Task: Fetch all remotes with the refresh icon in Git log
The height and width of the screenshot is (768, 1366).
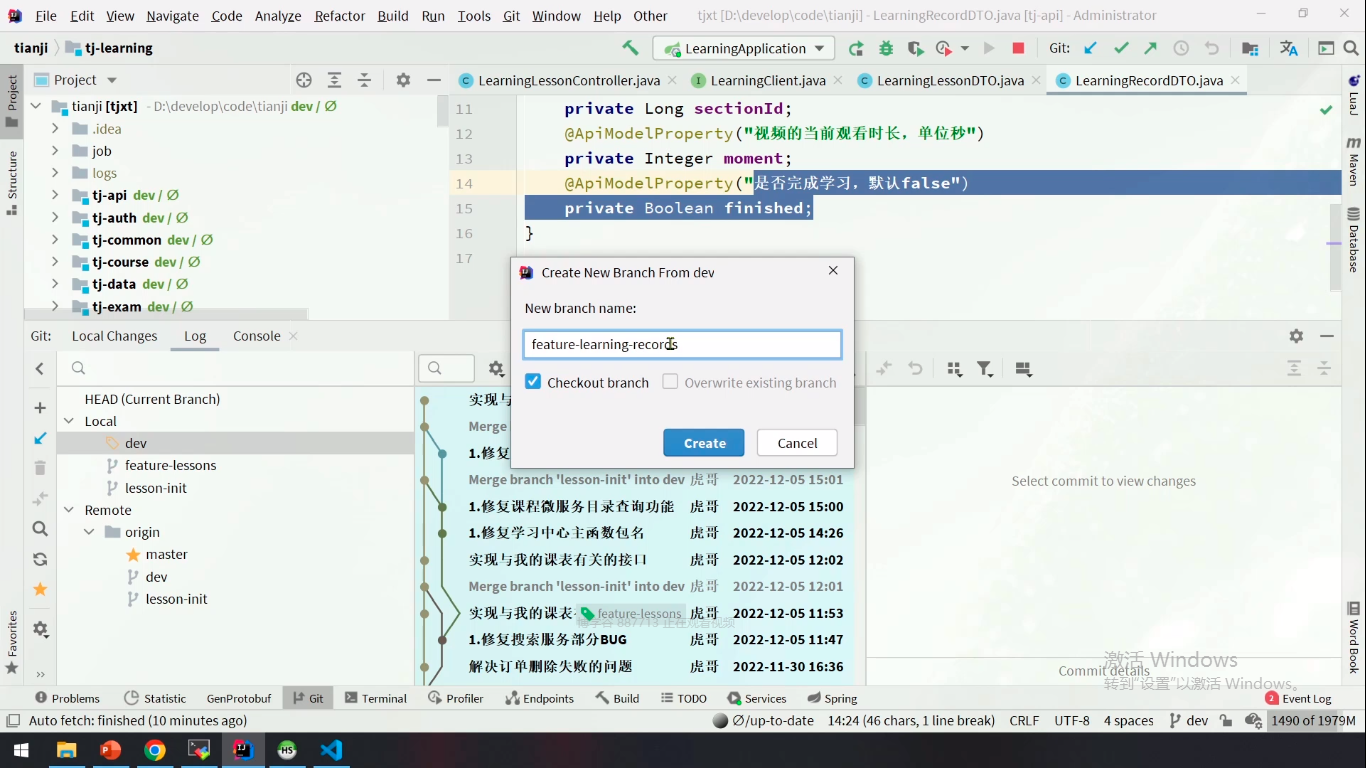Action: pos(40,559)
